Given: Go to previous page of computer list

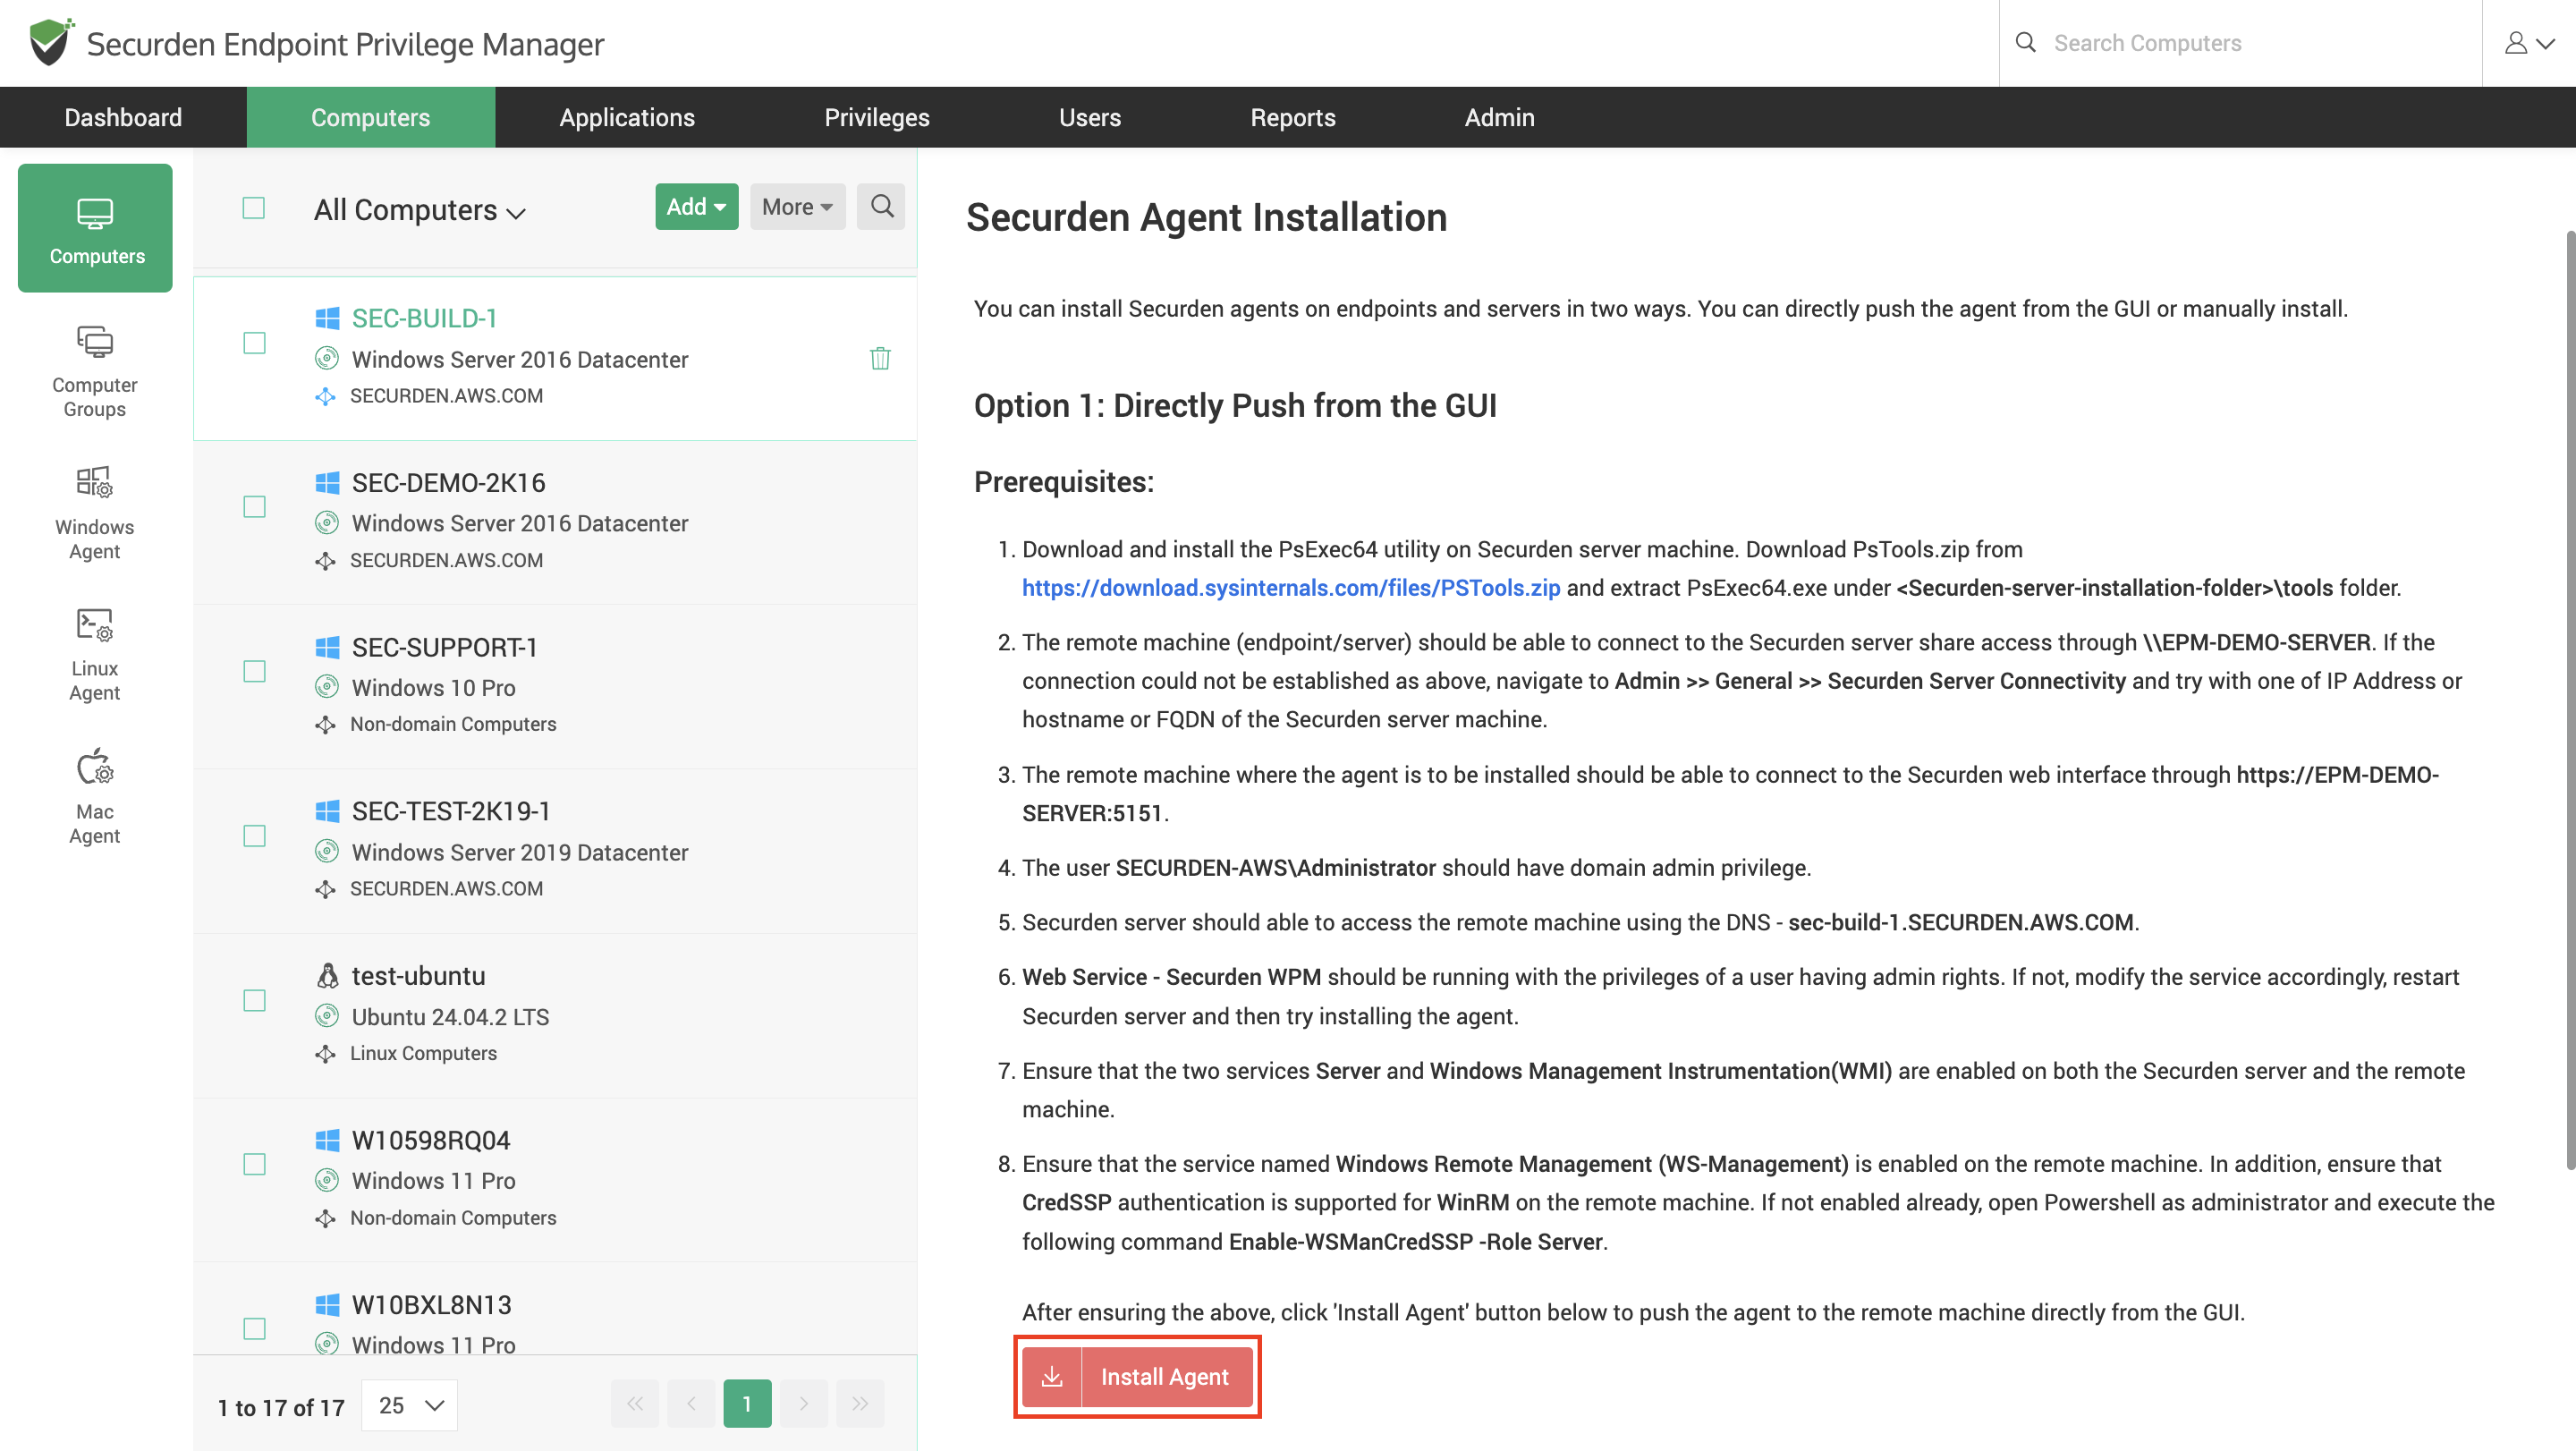Looking at the screenshot, I should point(691,1404).
